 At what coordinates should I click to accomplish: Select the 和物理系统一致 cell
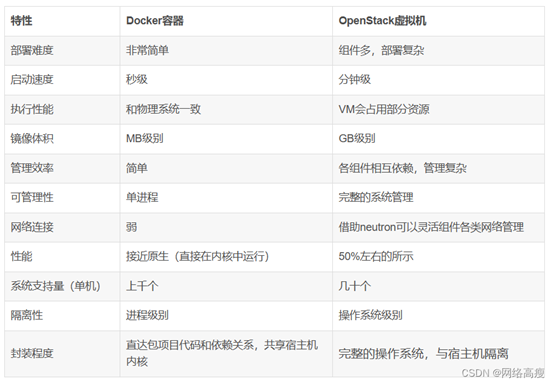(x=226, y=110)
